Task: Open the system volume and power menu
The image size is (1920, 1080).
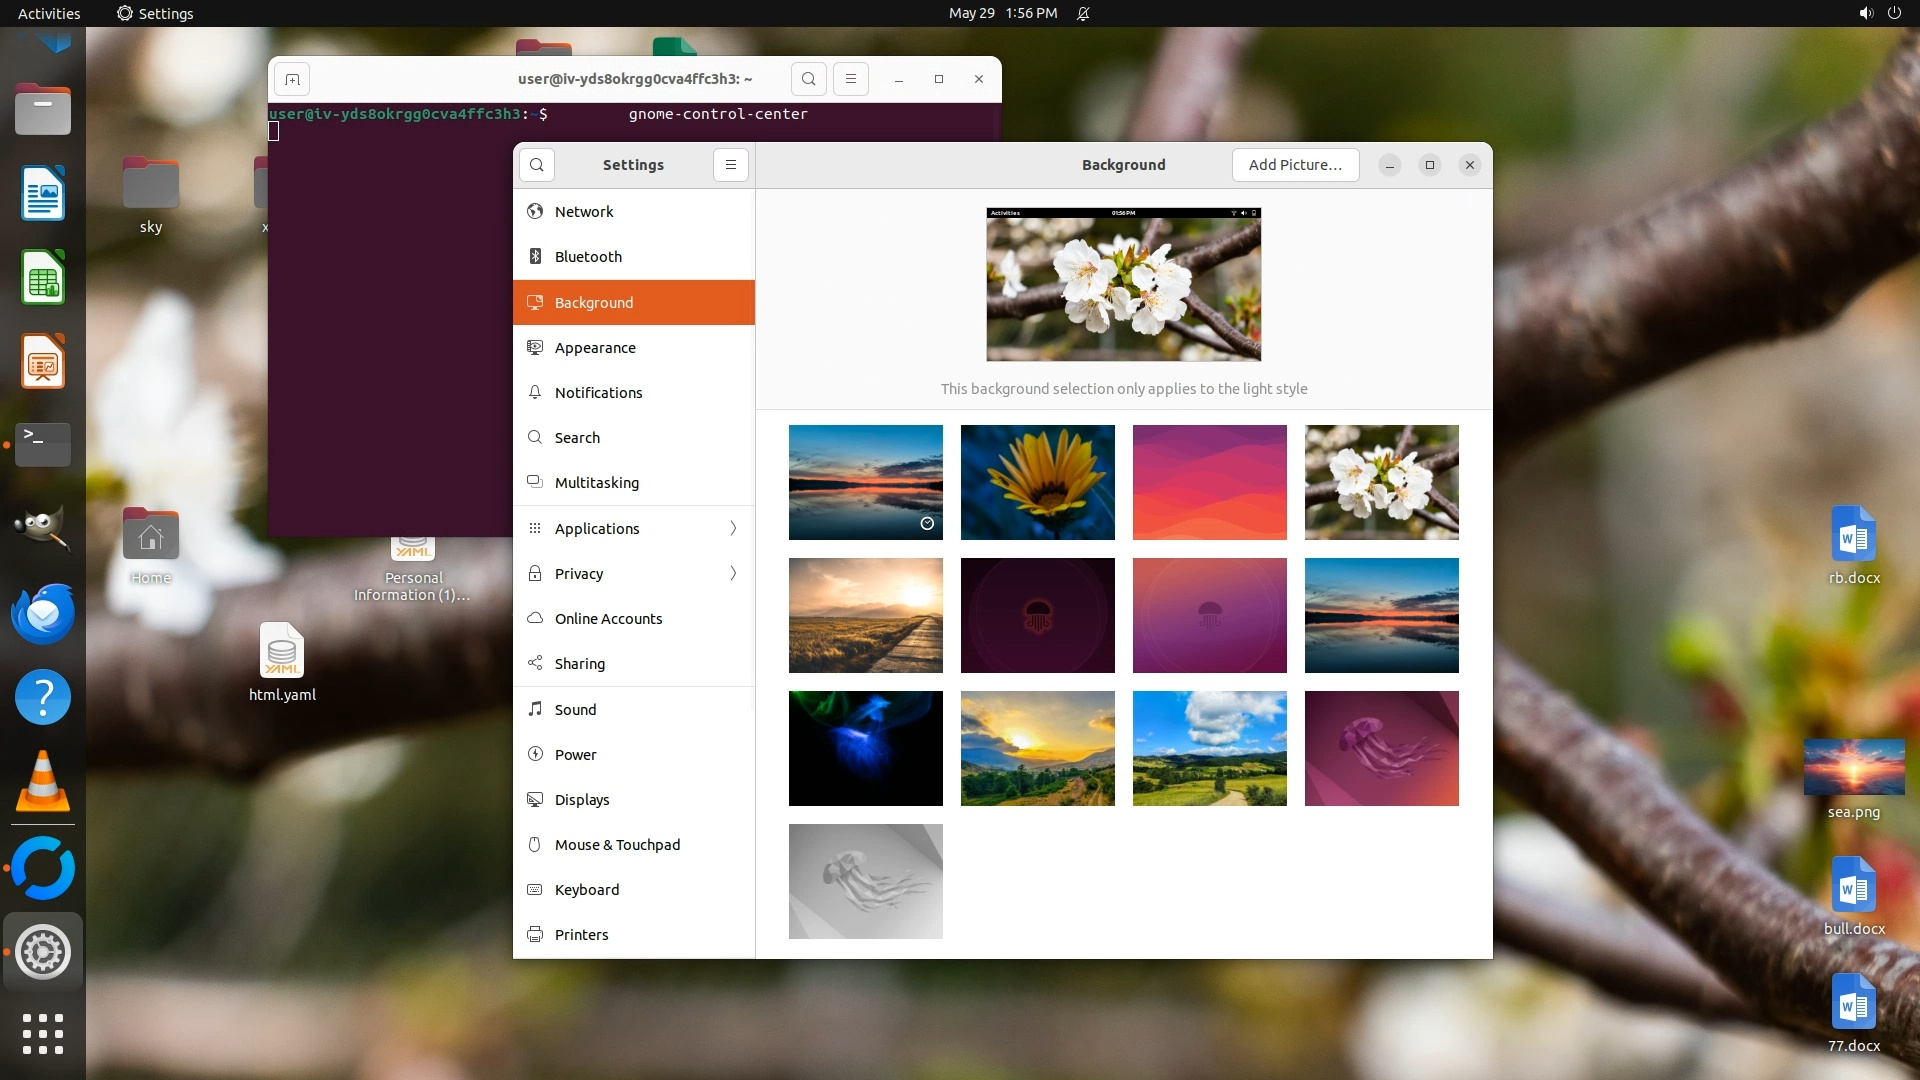Action: click(x=1879, y=13)
